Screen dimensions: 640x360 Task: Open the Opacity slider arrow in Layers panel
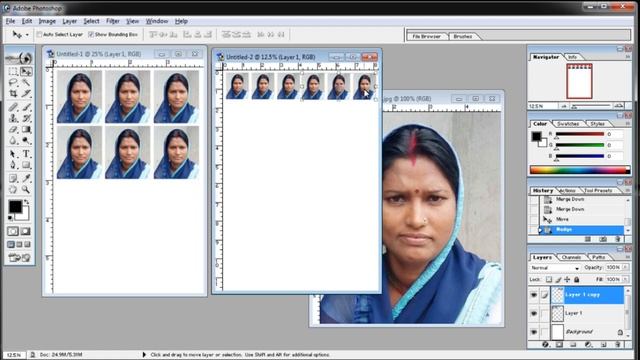(625, 267)
